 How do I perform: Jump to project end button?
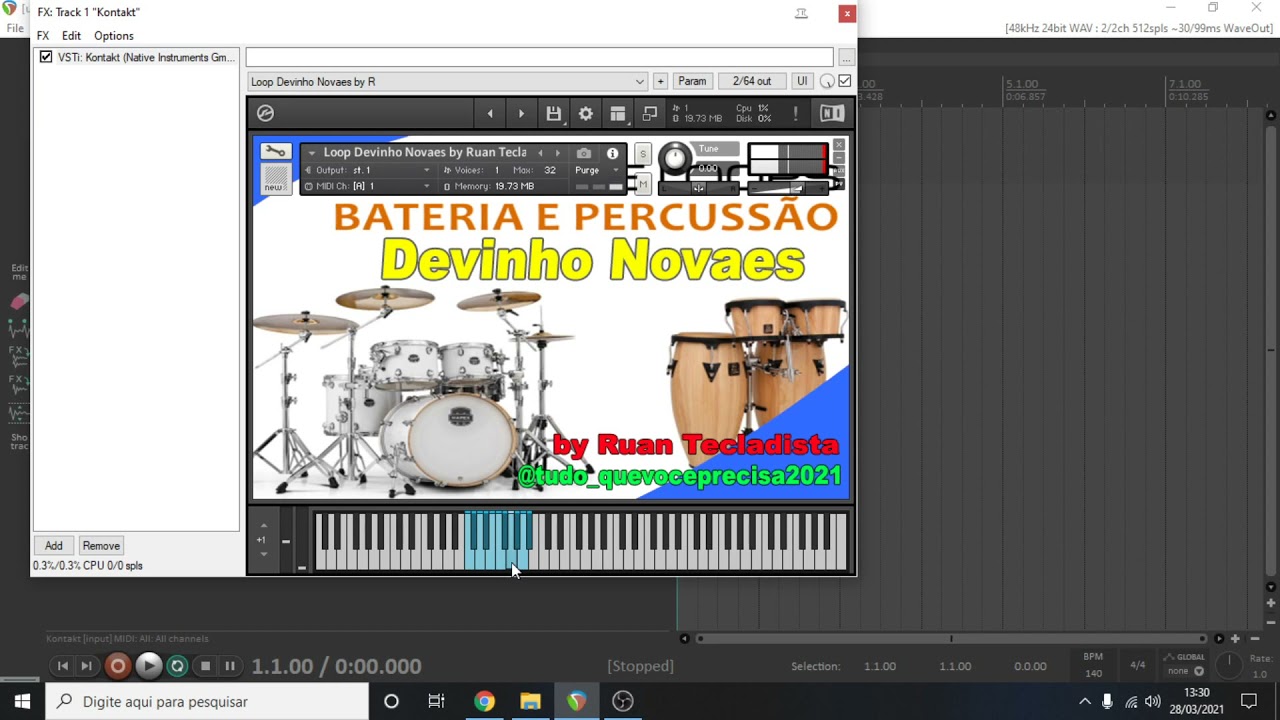(x=87, y=666)
